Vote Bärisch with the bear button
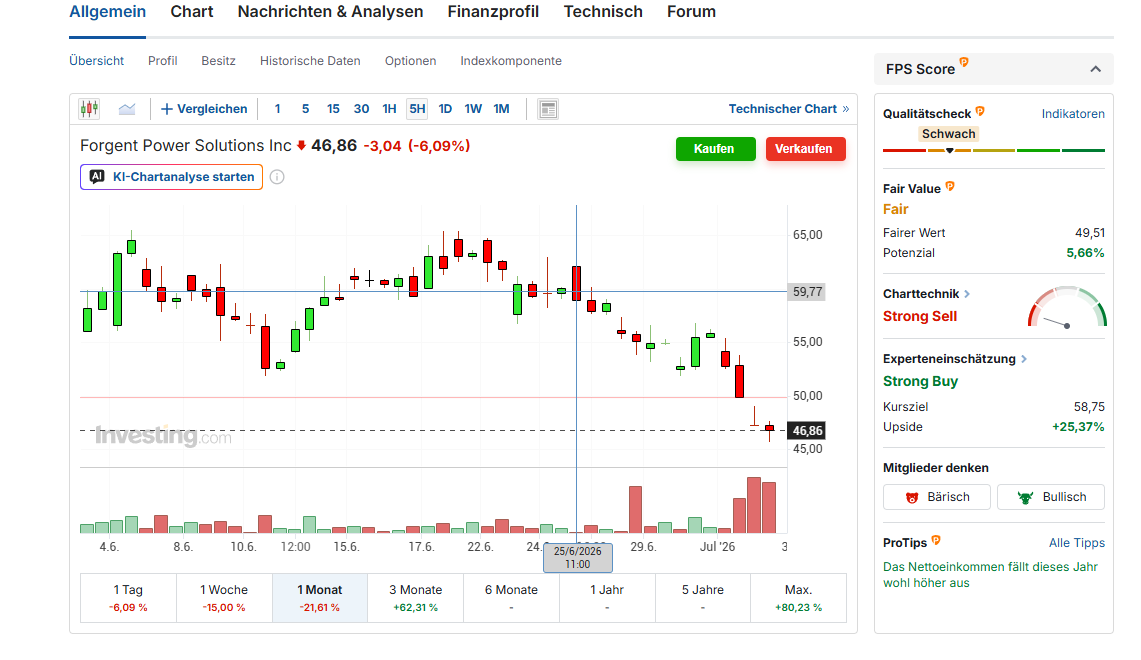Viewport: 1141px width, 660px height. pyautogui.click(x=937, y=497)
